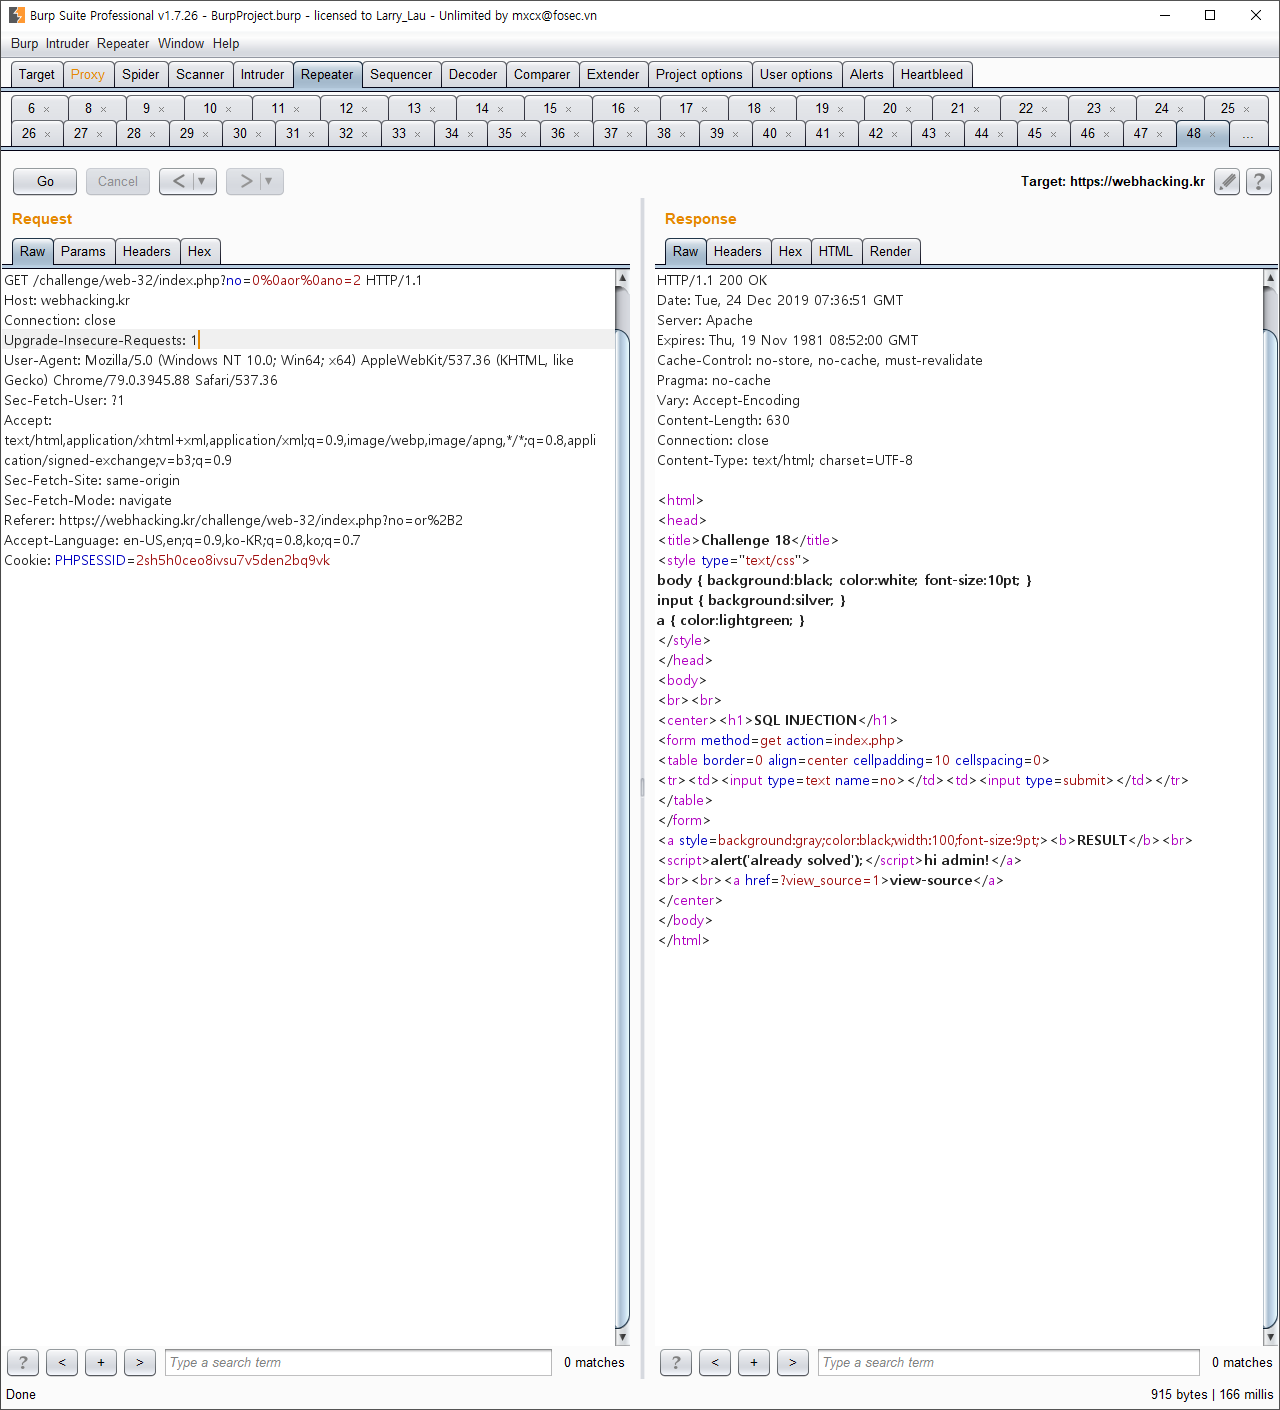Image resolution: width=1280 pixels, height=1410 pixels.
Task: Click the response search term field
Action: point(1010,1362)
